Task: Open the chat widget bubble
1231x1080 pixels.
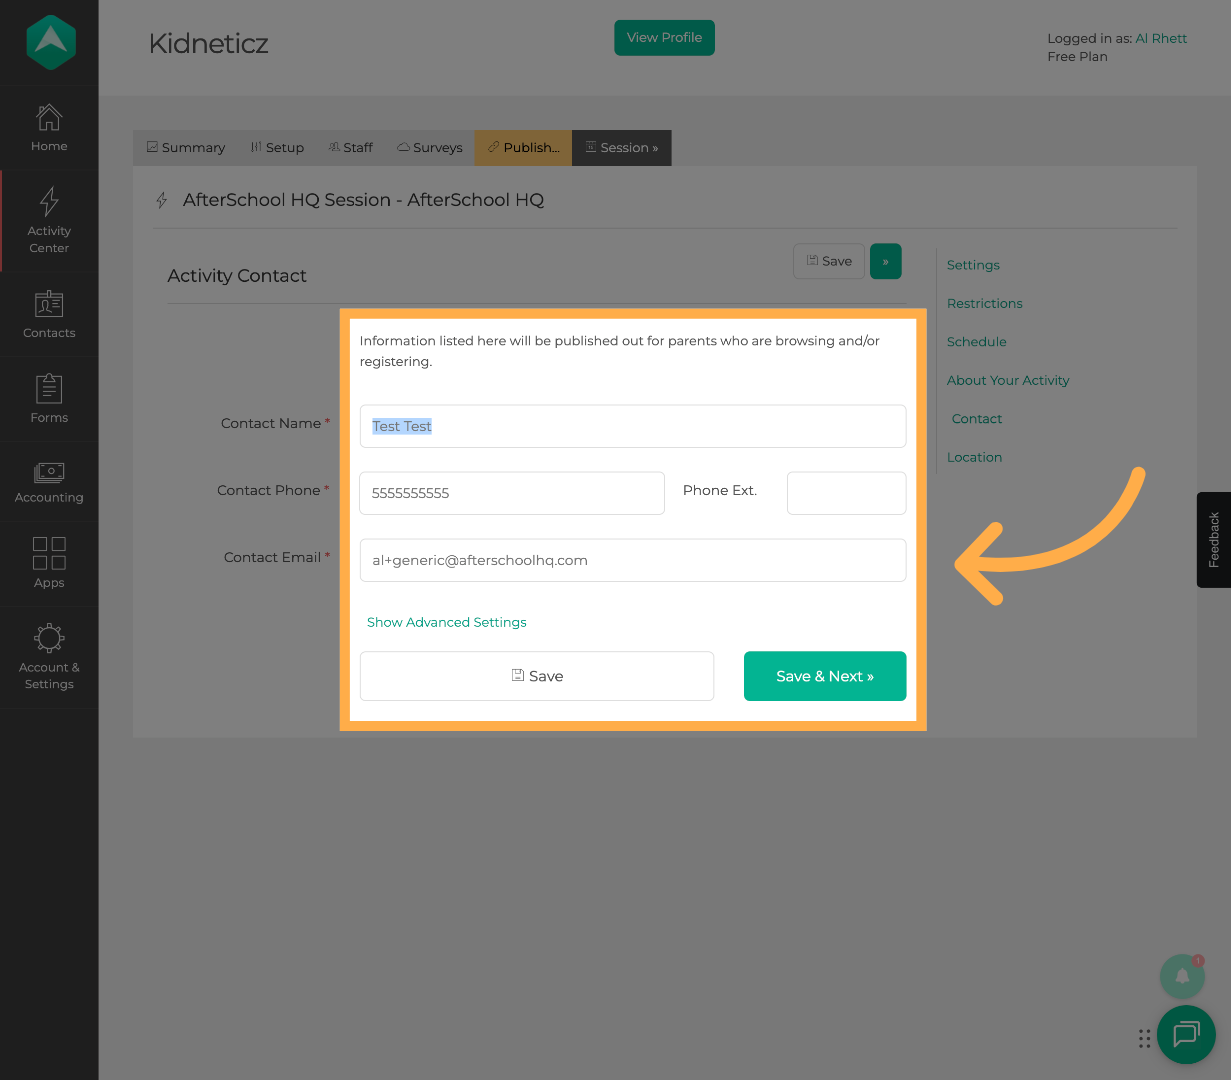Action: coord(1186,1034)
